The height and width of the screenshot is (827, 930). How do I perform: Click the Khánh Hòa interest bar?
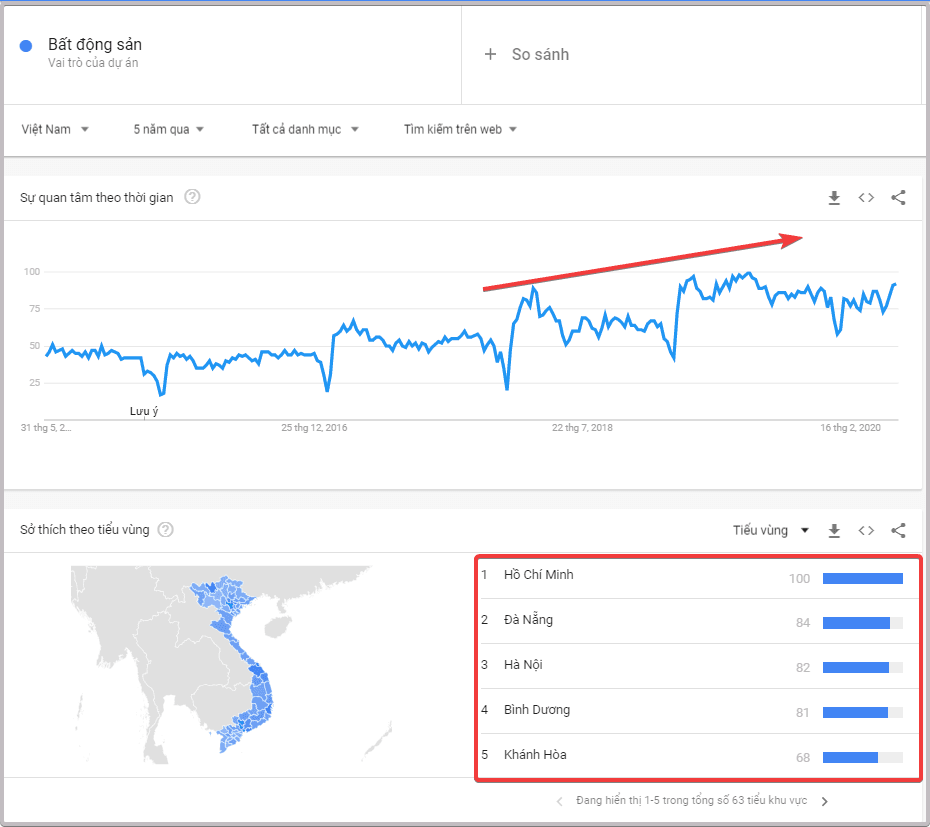click(x=863, y=758)
